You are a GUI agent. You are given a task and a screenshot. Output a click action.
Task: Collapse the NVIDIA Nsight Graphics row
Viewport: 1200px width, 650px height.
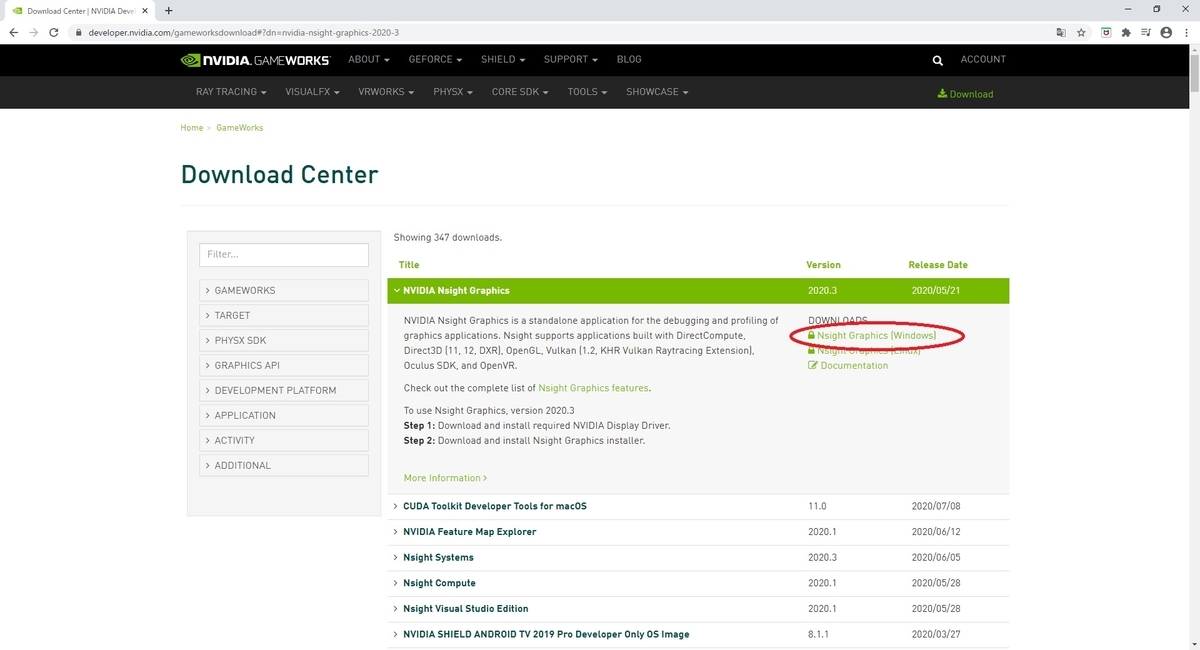[x=698, y=291]
